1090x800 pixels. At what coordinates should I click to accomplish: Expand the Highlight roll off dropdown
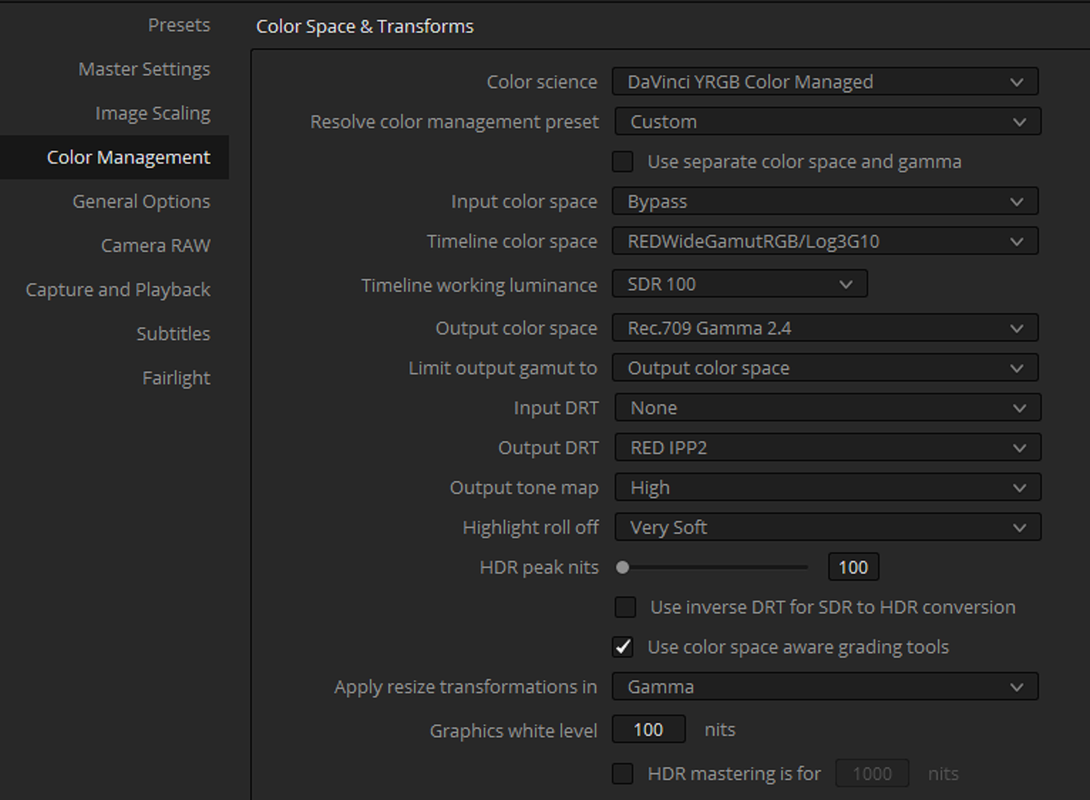pos(828,528)
